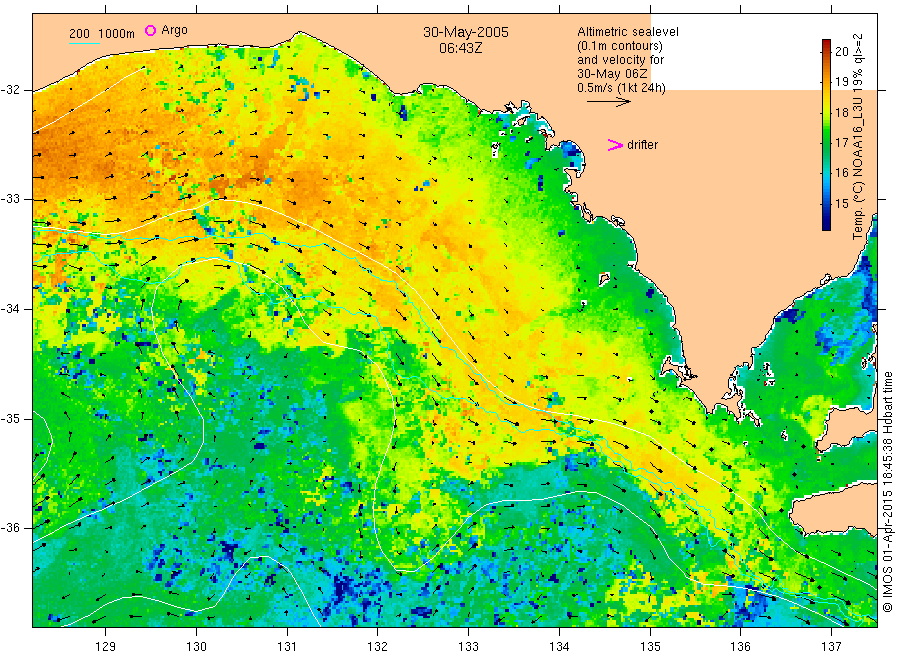Click the -35 latitude axis label
Viewport: 900px width, 660px height.
(x=11, y=419)
